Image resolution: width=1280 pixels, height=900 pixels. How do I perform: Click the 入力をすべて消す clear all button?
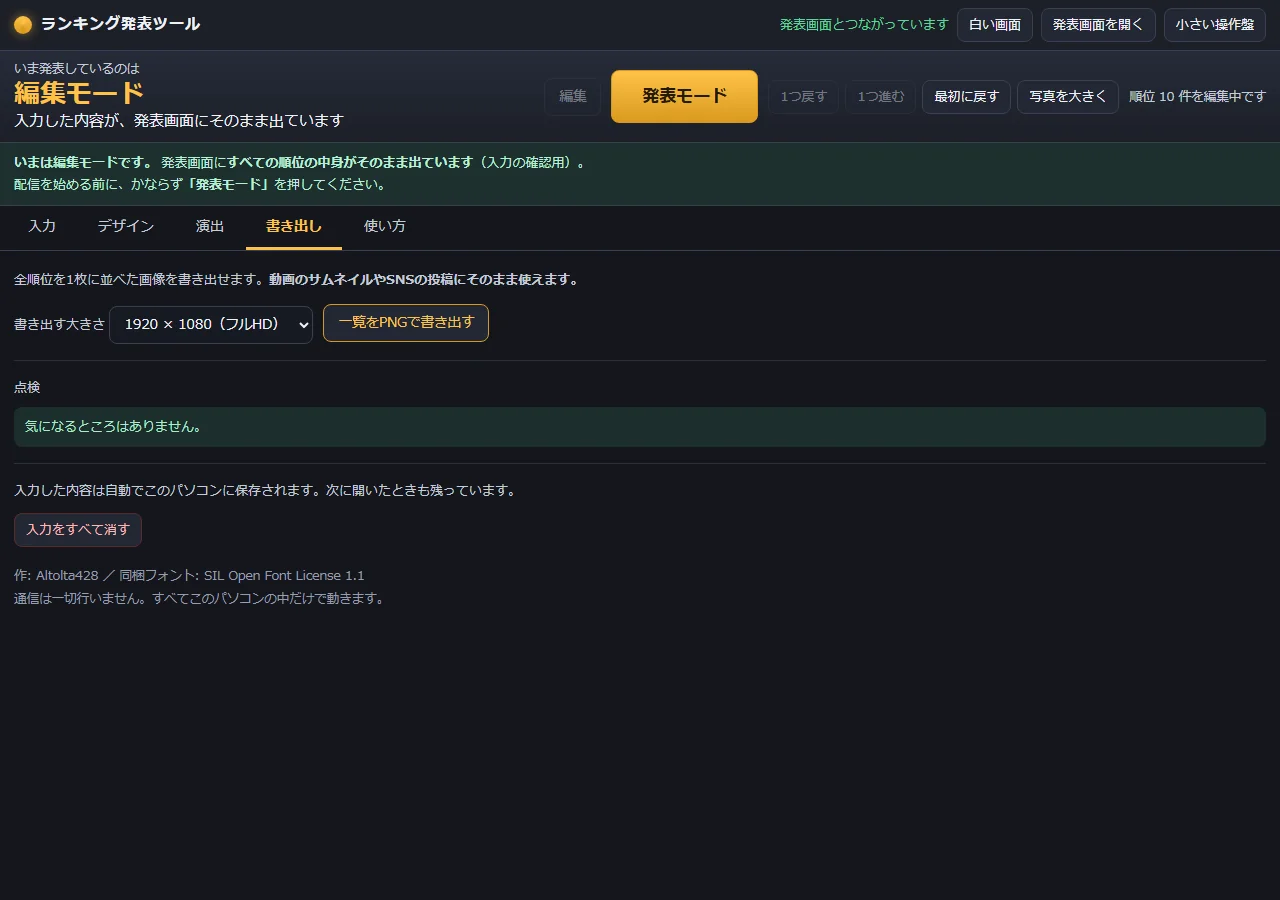click(78, 530)
